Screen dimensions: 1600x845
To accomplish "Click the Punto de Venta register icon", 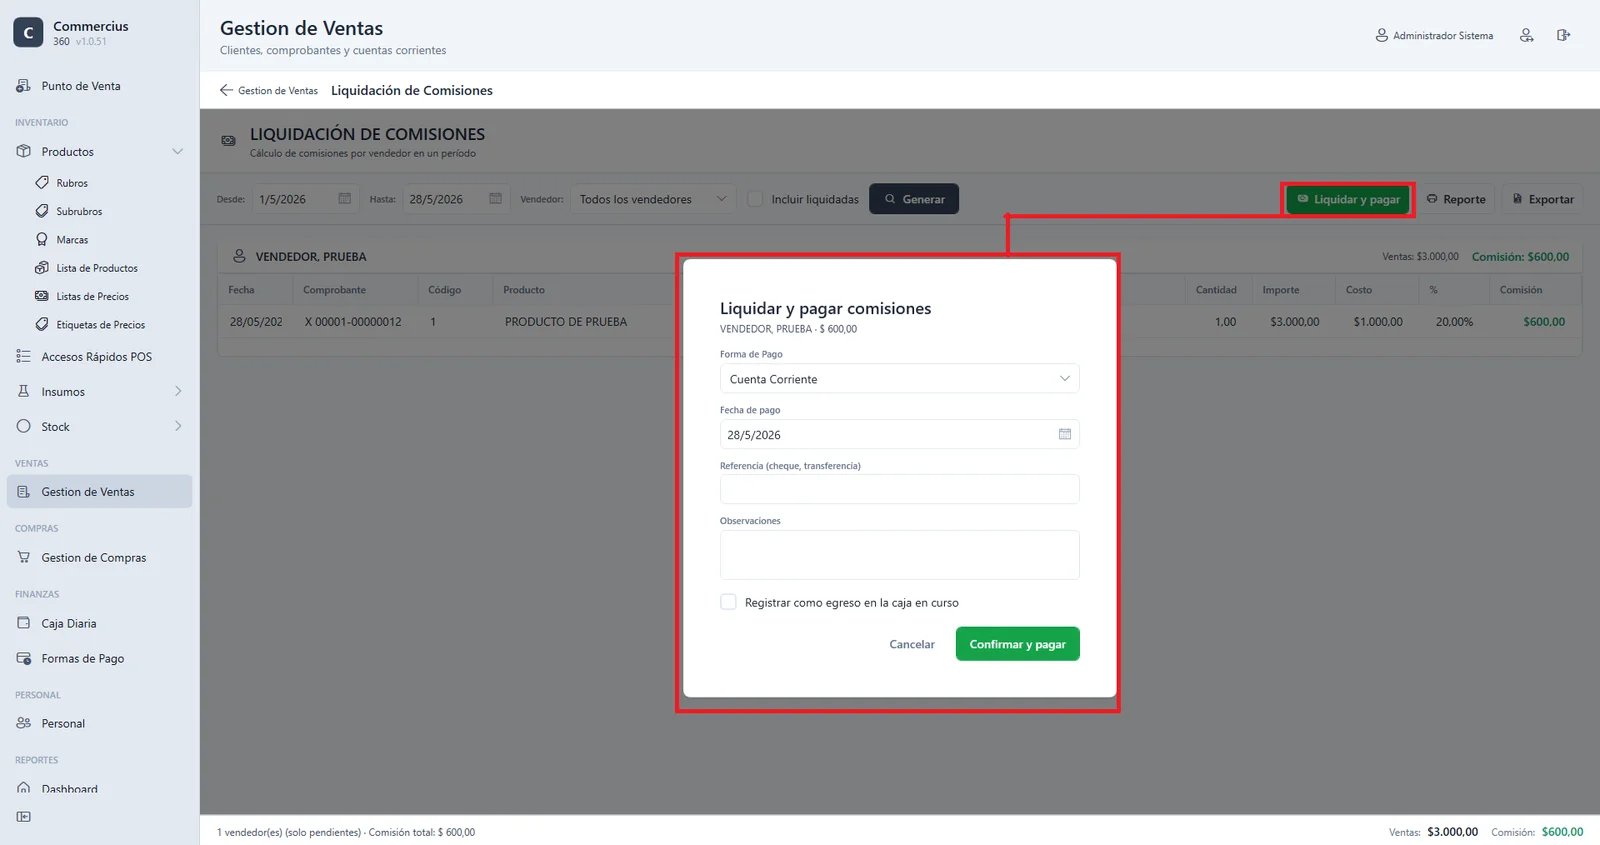I will click(24, 86).
